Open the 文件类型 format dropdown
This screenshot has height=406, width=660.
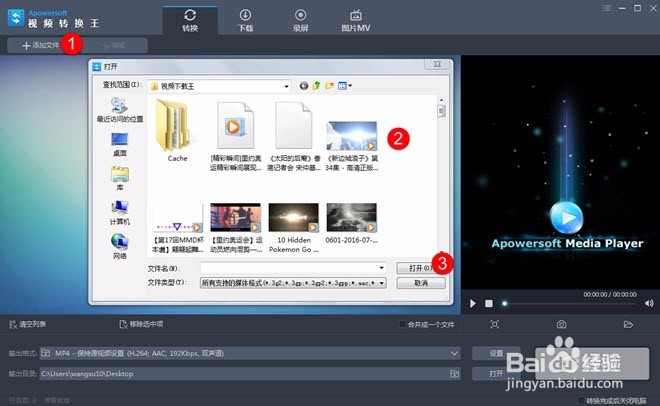tap(293, 283)
